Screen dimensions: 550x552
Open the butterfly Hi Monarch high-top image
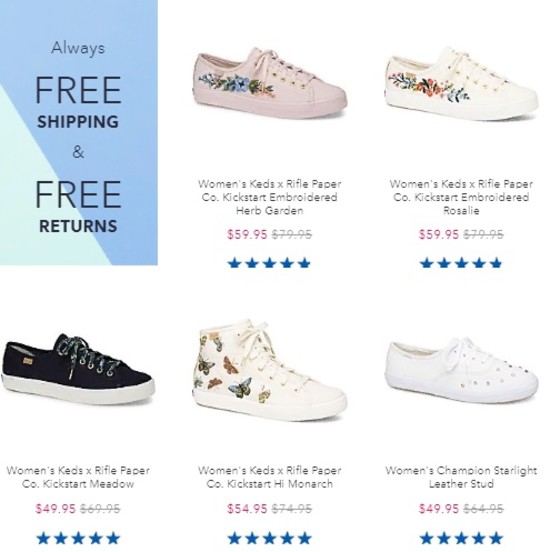click(270, 370)
